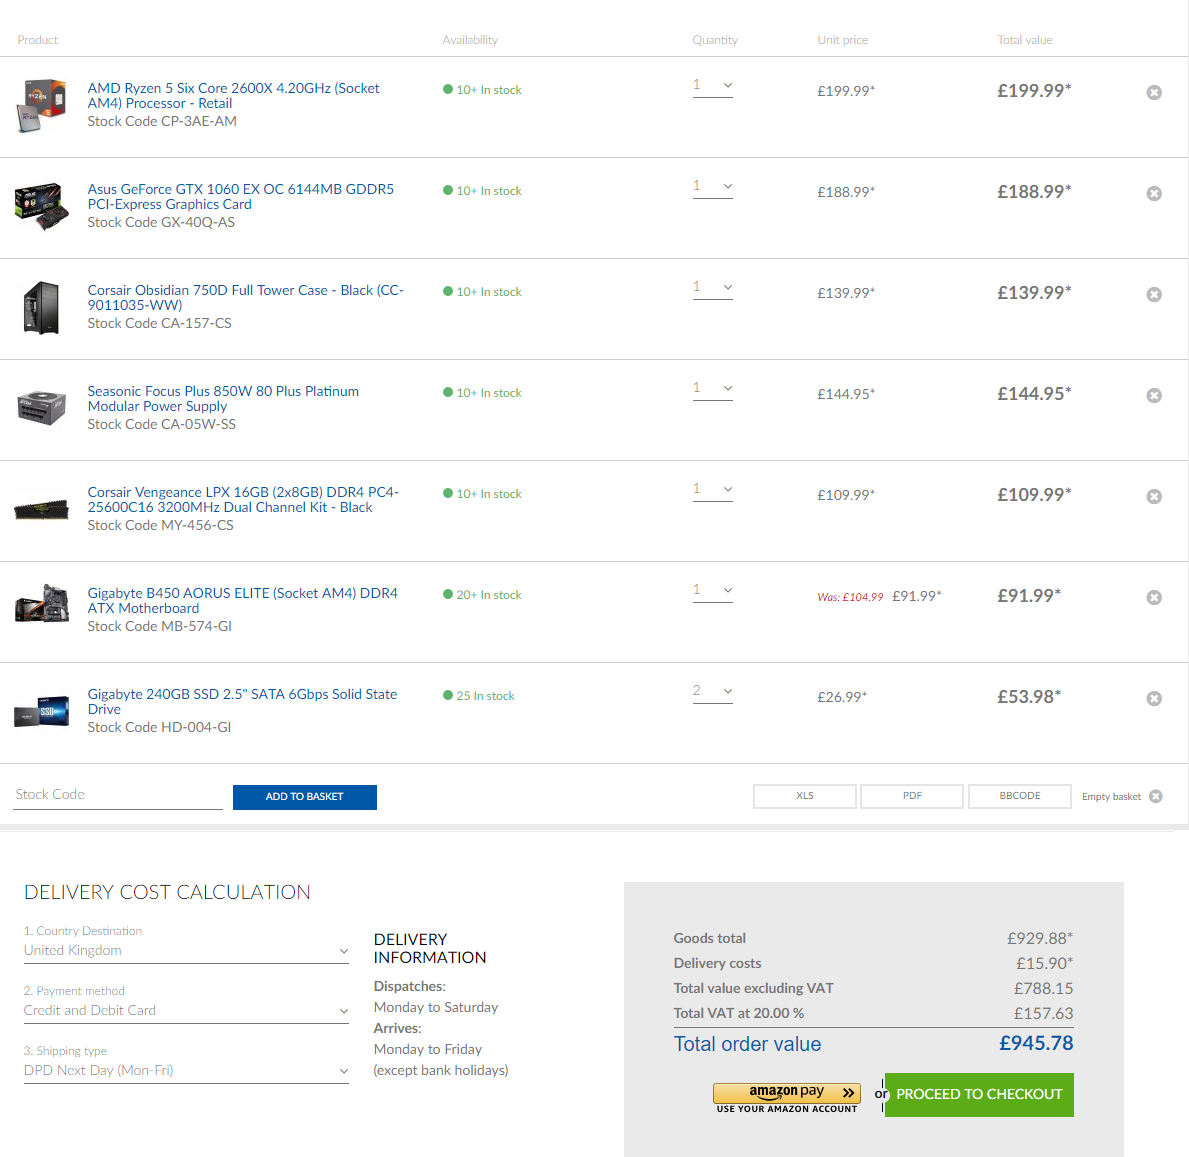Open Seasonic Focus Plus 850W product link
Screen dimensions: 1189x1157
coord(223,398)
